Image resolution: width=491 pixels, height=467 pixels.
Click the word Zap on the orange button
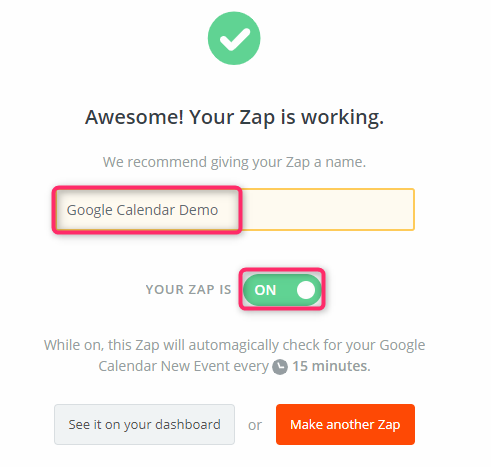coord(389,425)
